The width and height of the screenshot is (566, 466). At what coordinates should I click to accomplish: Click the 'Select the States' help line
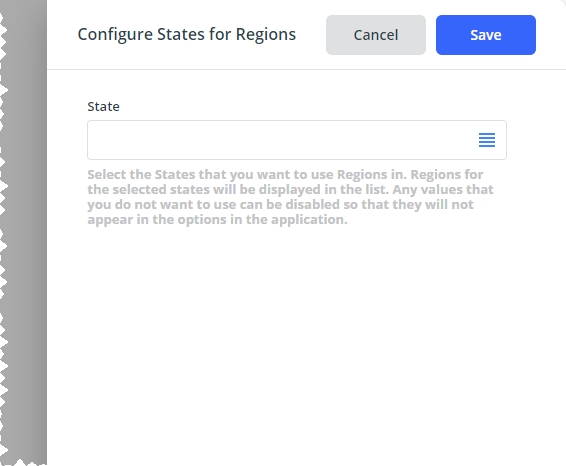(x=285, y=175)
